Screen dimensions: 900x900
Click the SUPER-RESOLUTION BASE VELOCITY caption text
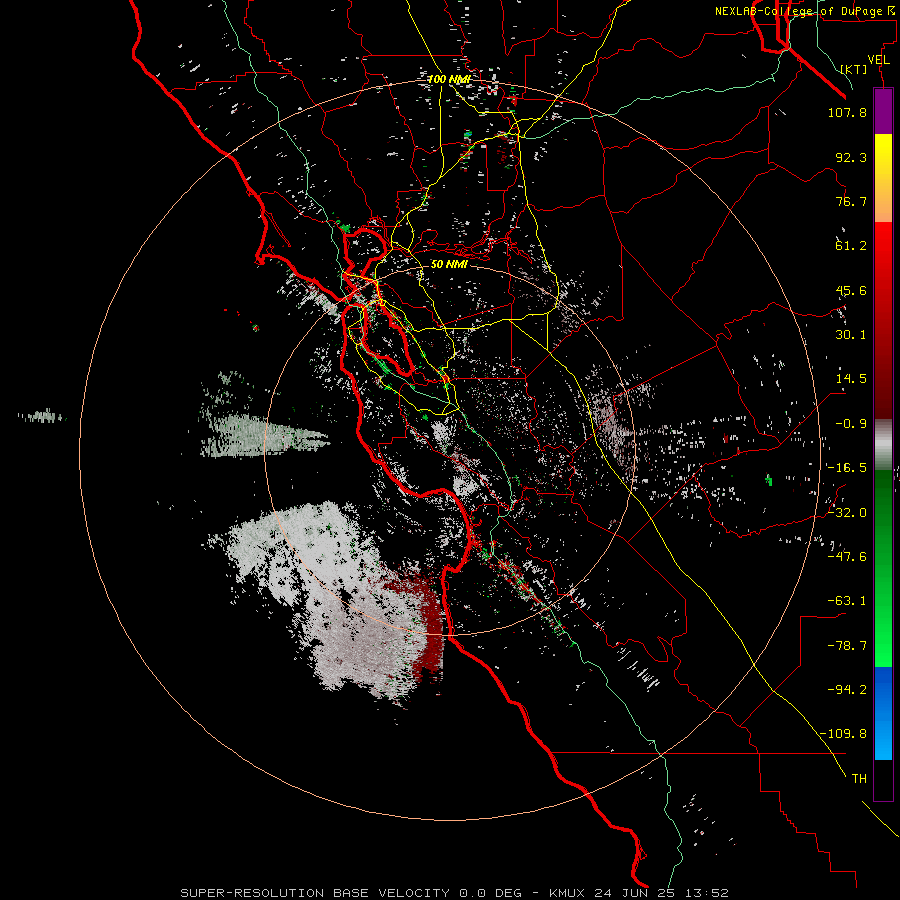(x=315, y=893)
